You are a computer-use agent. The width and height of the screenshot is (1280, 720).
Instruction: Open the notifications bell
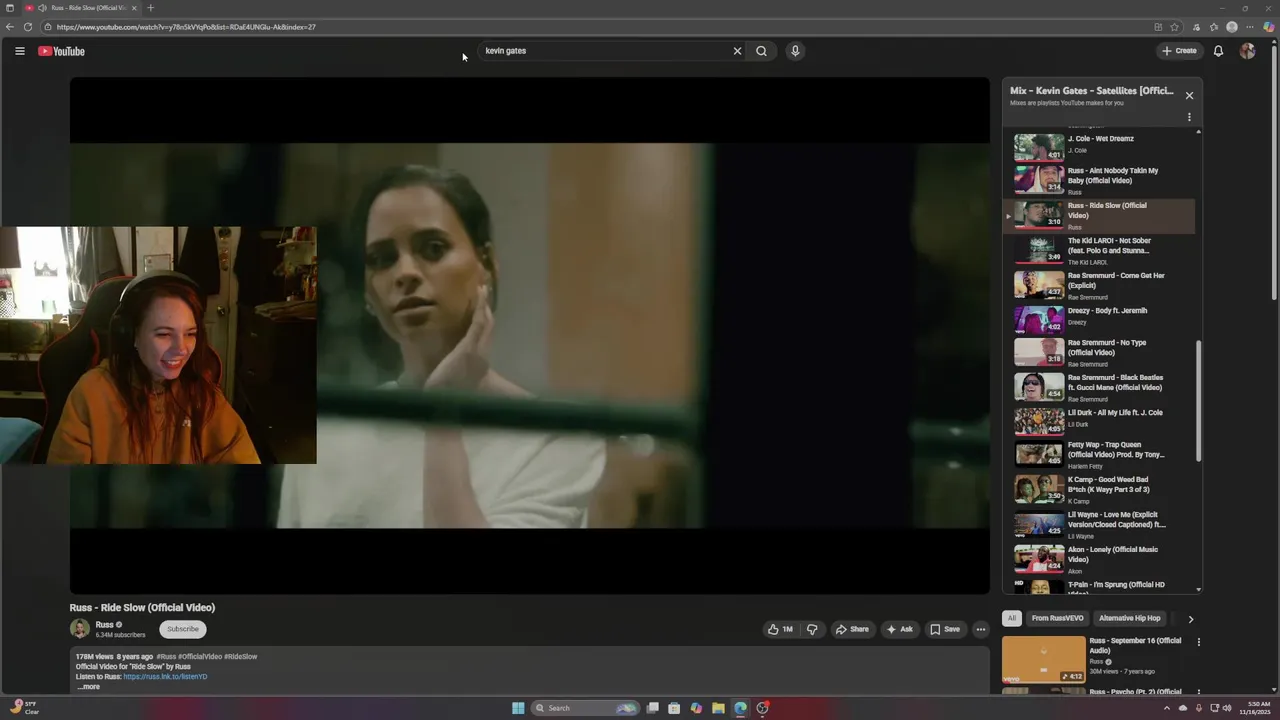(1218, 51)
